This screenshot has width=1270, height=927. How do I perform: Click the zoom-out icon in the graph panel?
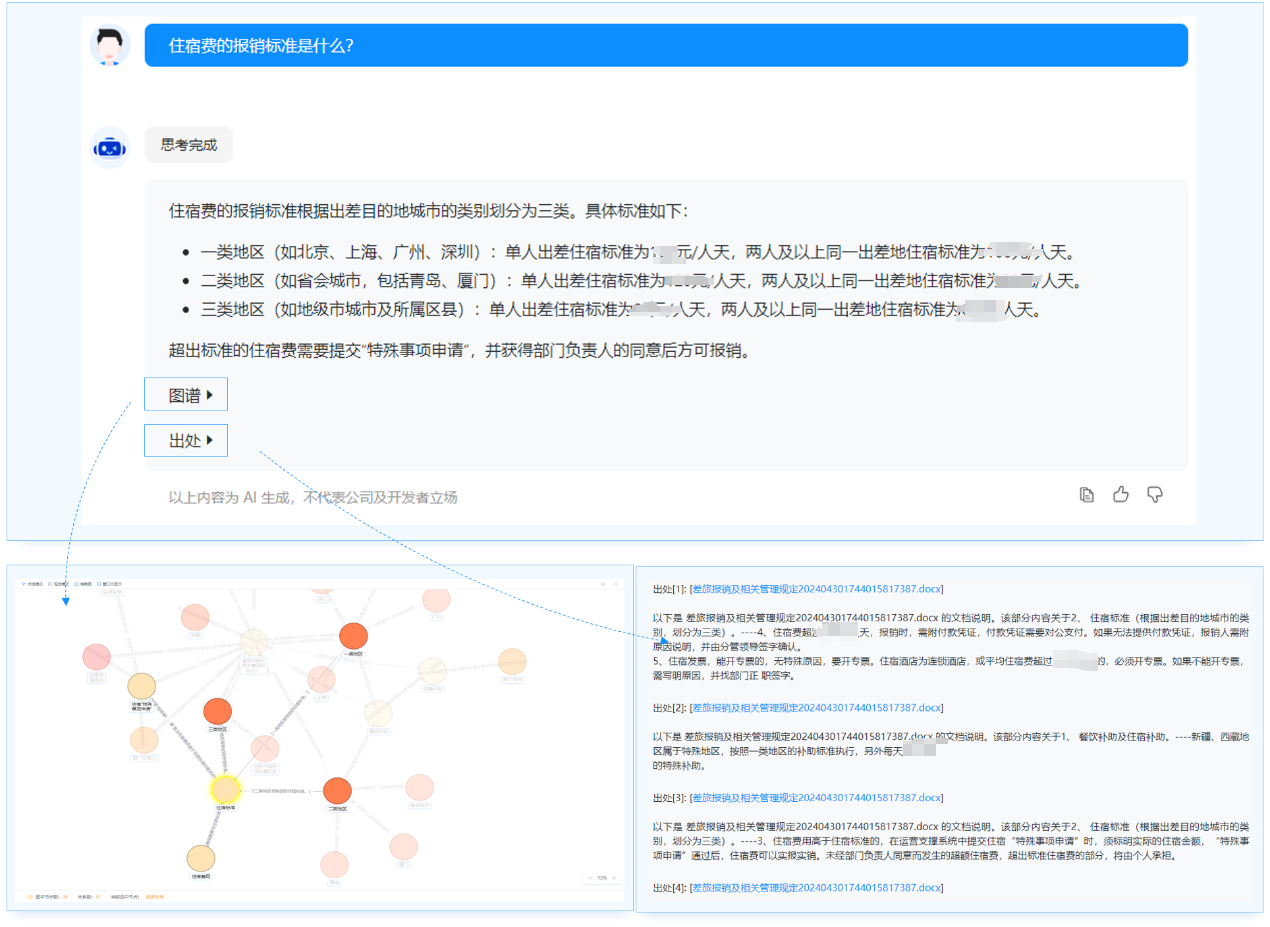click(591, 877)
